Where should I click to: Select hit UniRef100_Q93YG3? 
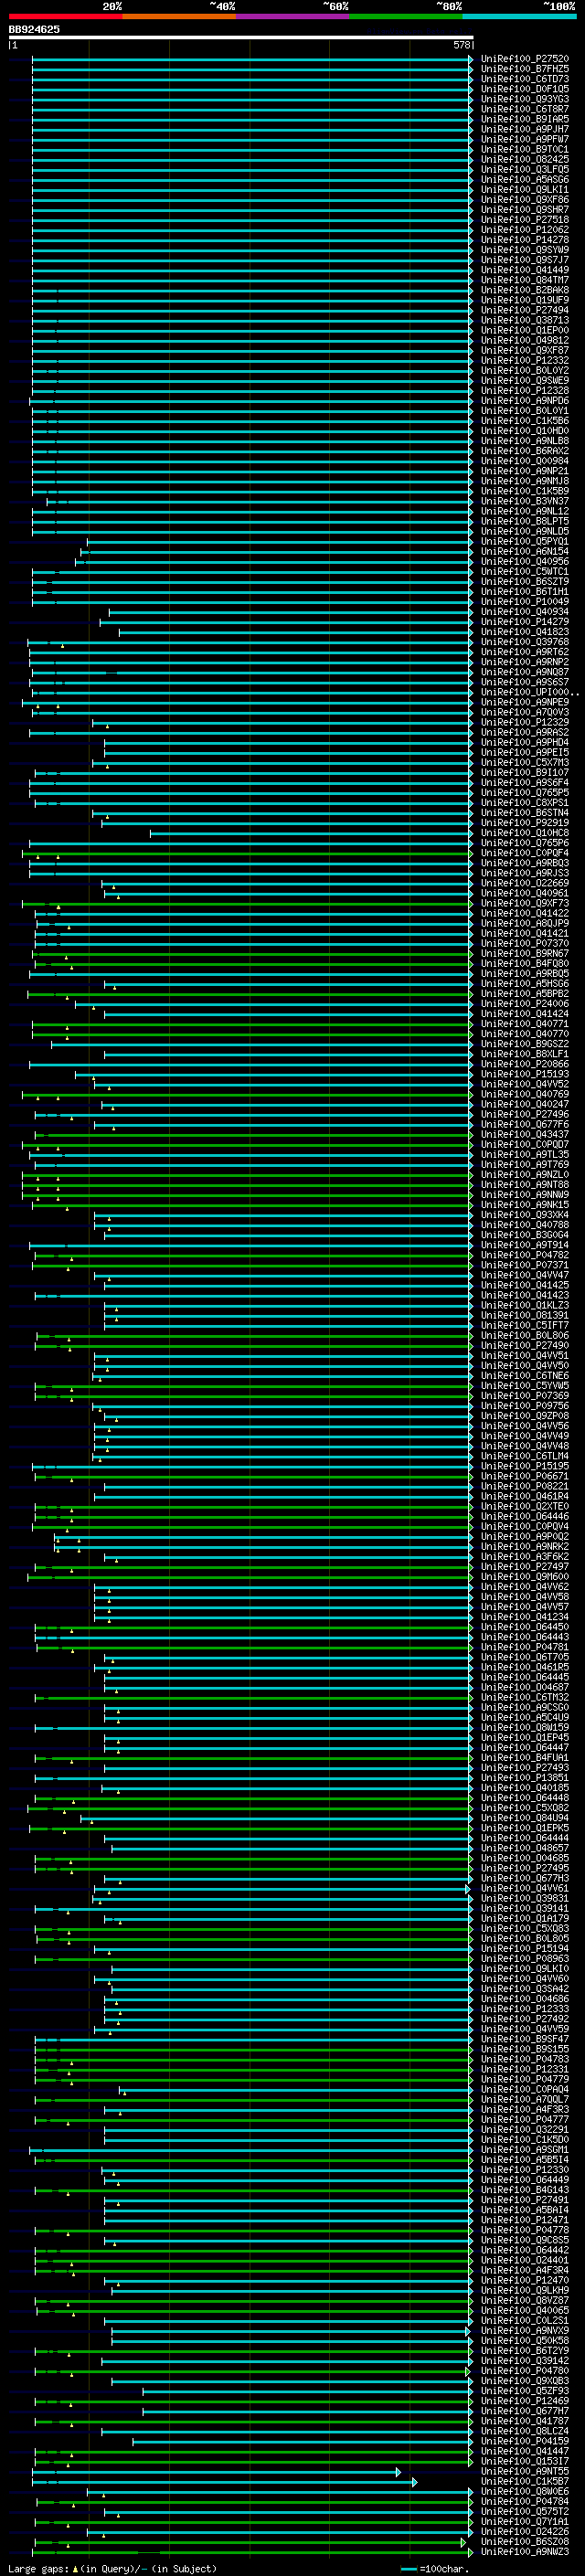[525, 99]
